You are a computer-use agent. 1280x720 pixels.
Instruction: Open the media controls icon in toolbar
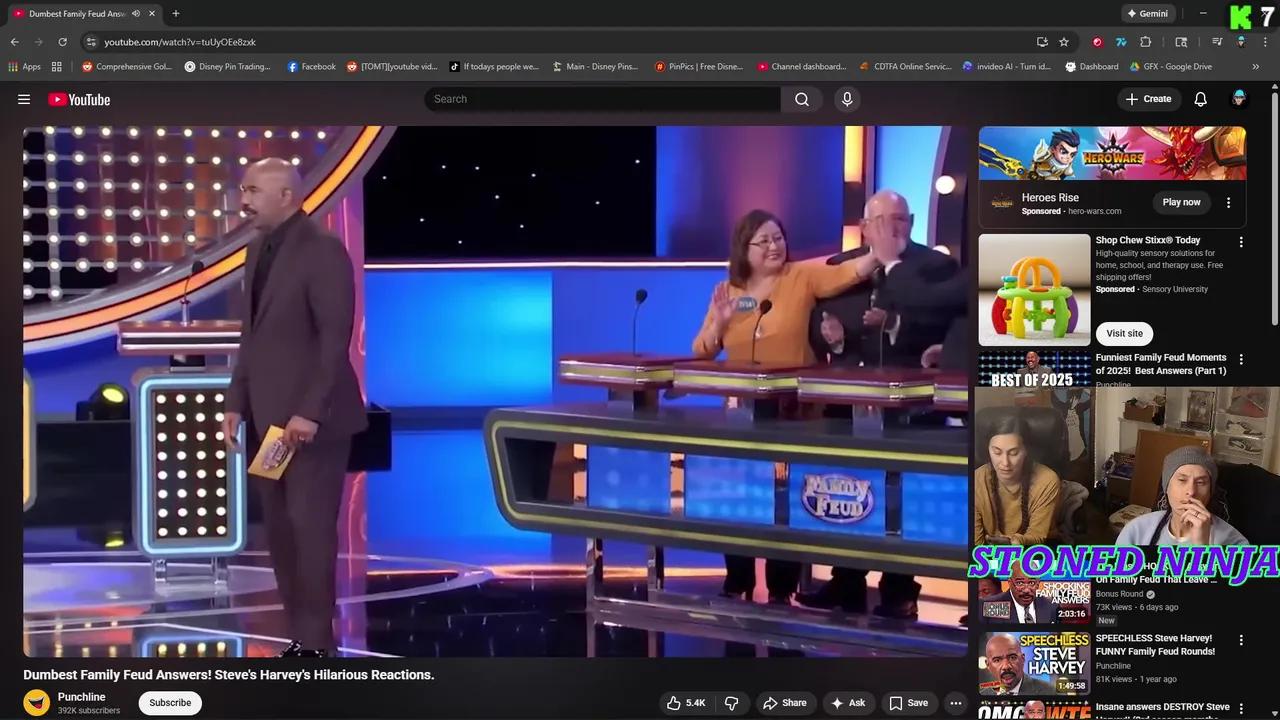point(1217,42)
